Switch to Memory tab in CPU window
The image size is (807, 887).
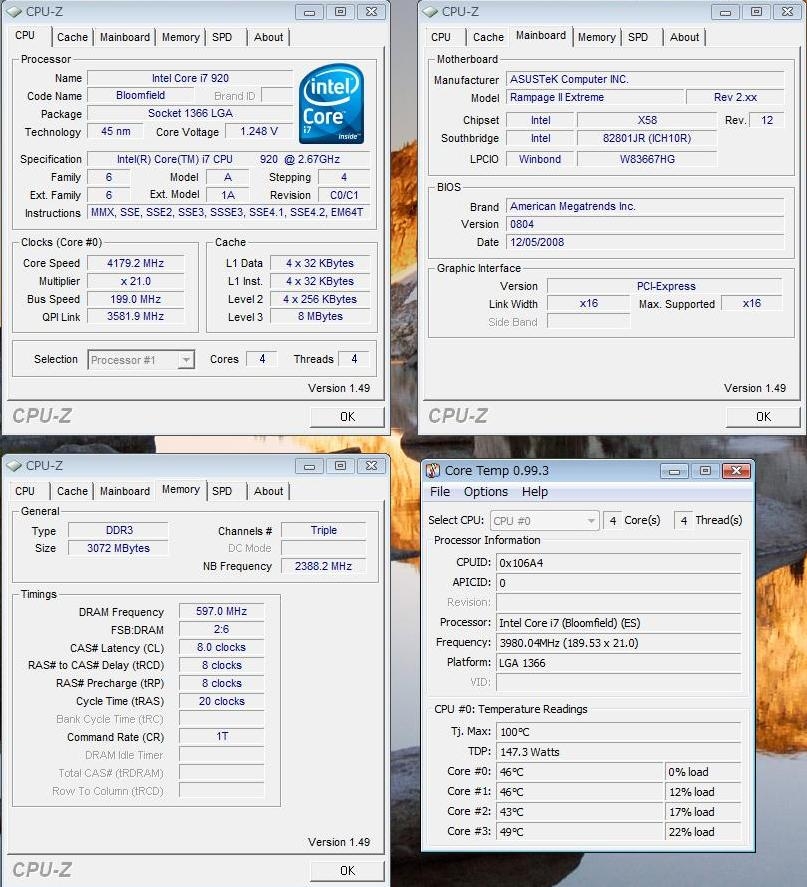pos(180,37)
